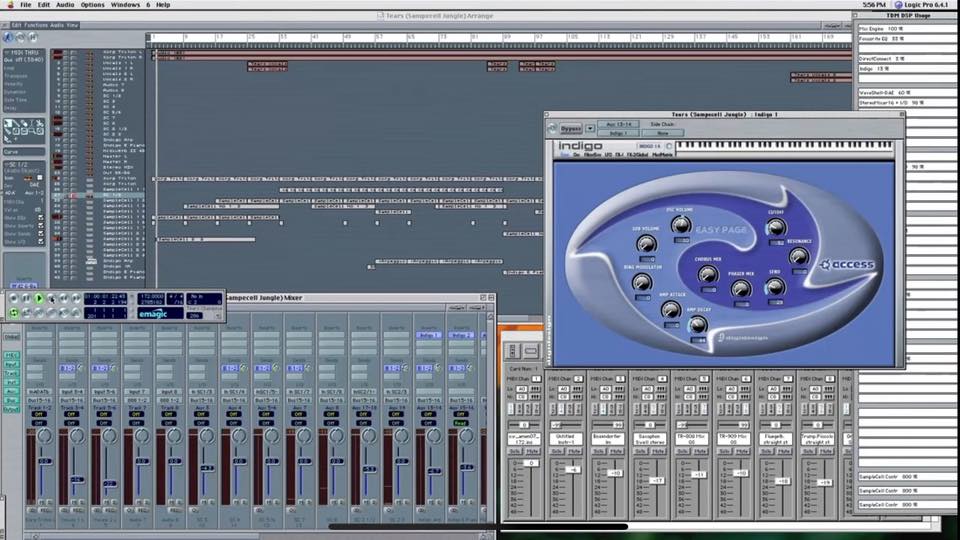The height and width of the screenshot is (540, 960).
Task: Open the Windows menu
Action: point(125,5)
